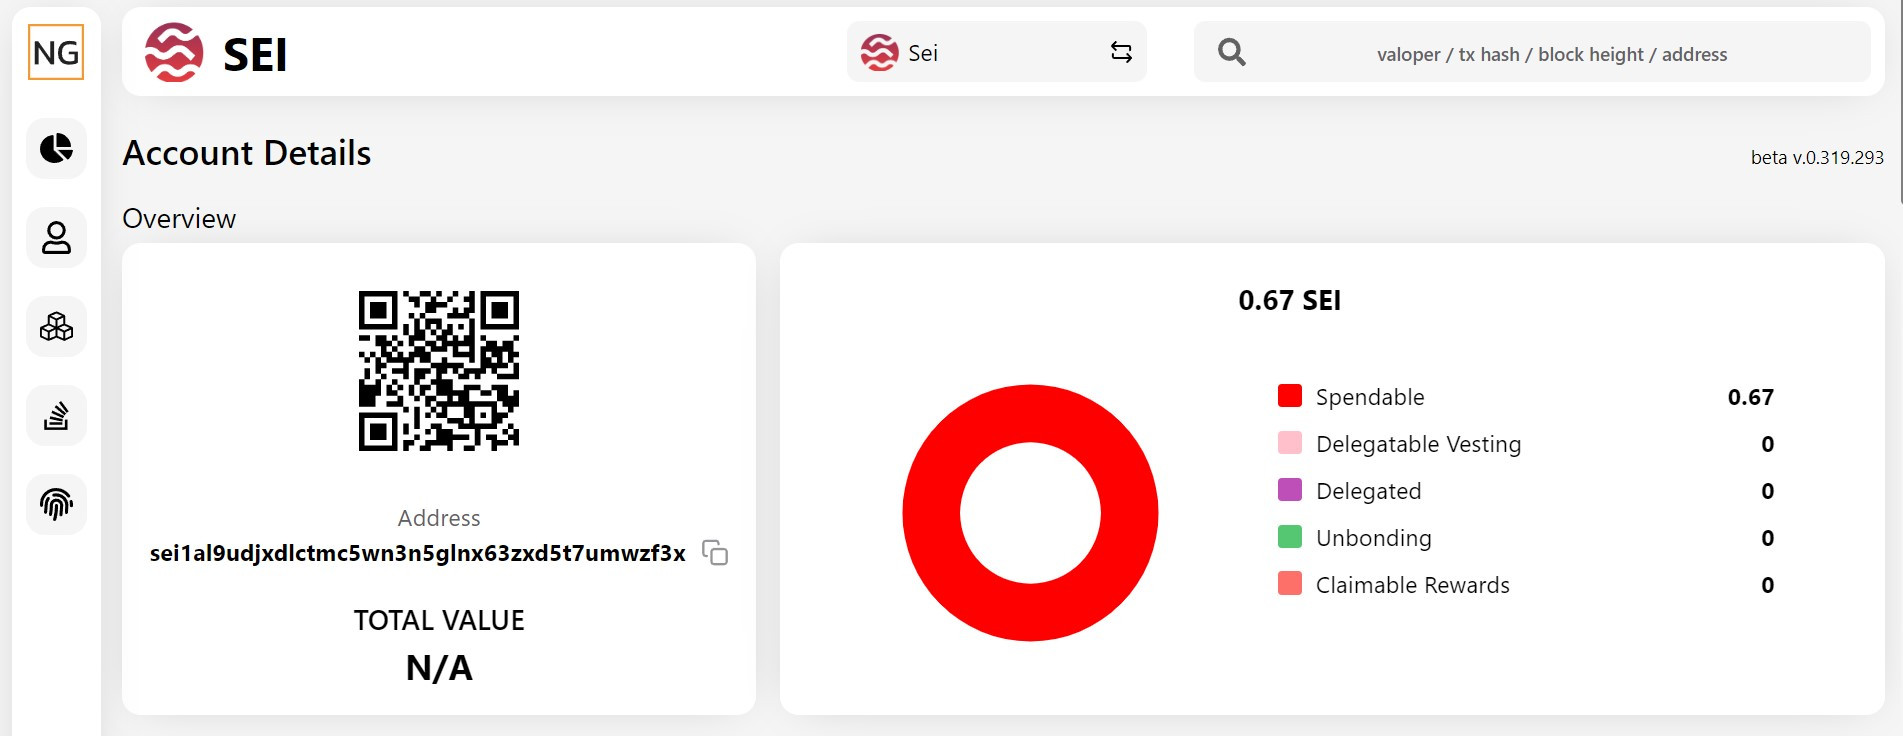Click the swap network arrows icon
Screen dimensions: 1903x736
point(1121,52)
